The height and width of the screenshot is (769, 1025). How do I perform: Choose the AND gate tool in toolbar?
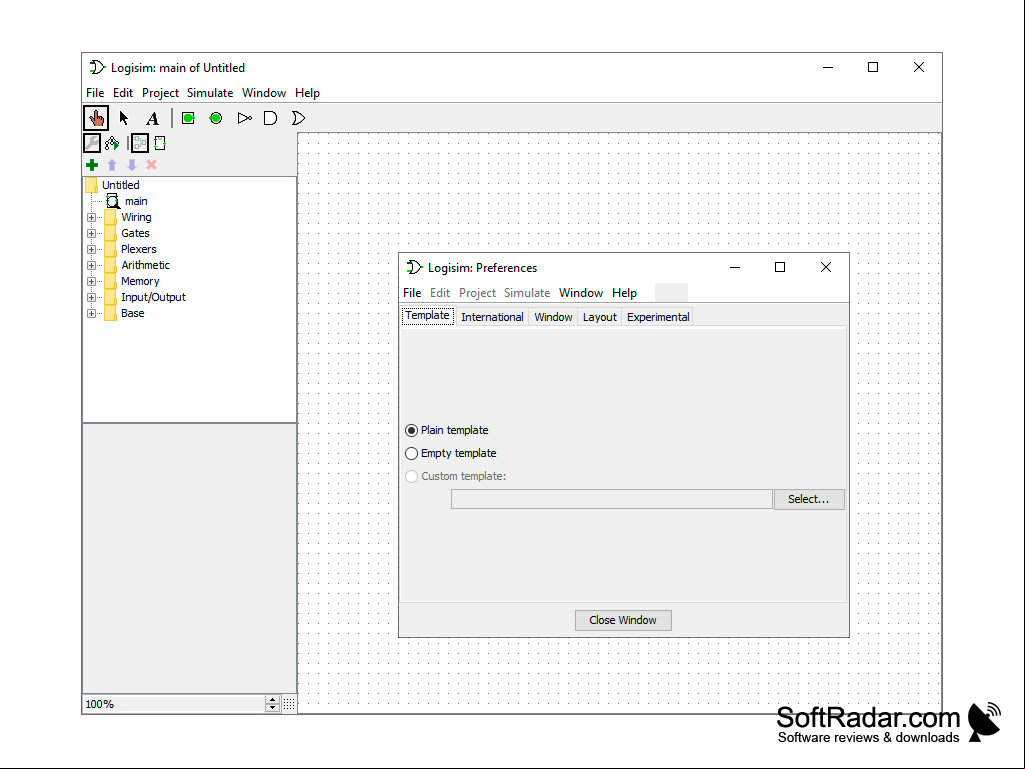[270, 118]
